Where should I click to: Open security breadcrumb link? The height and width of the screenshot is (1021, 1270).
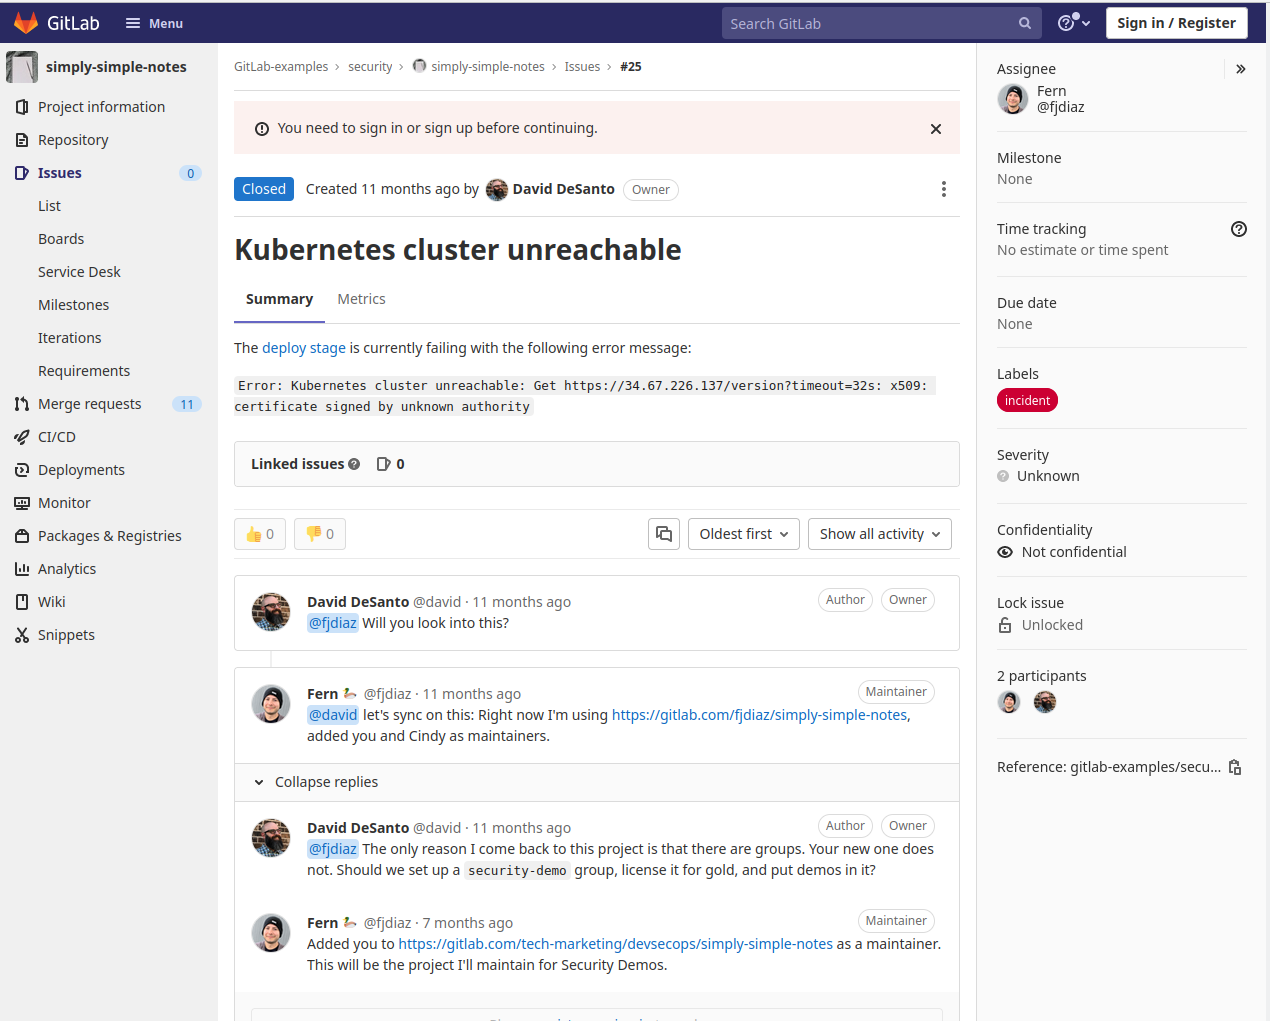pyautogui.click(x=370, y=67)
